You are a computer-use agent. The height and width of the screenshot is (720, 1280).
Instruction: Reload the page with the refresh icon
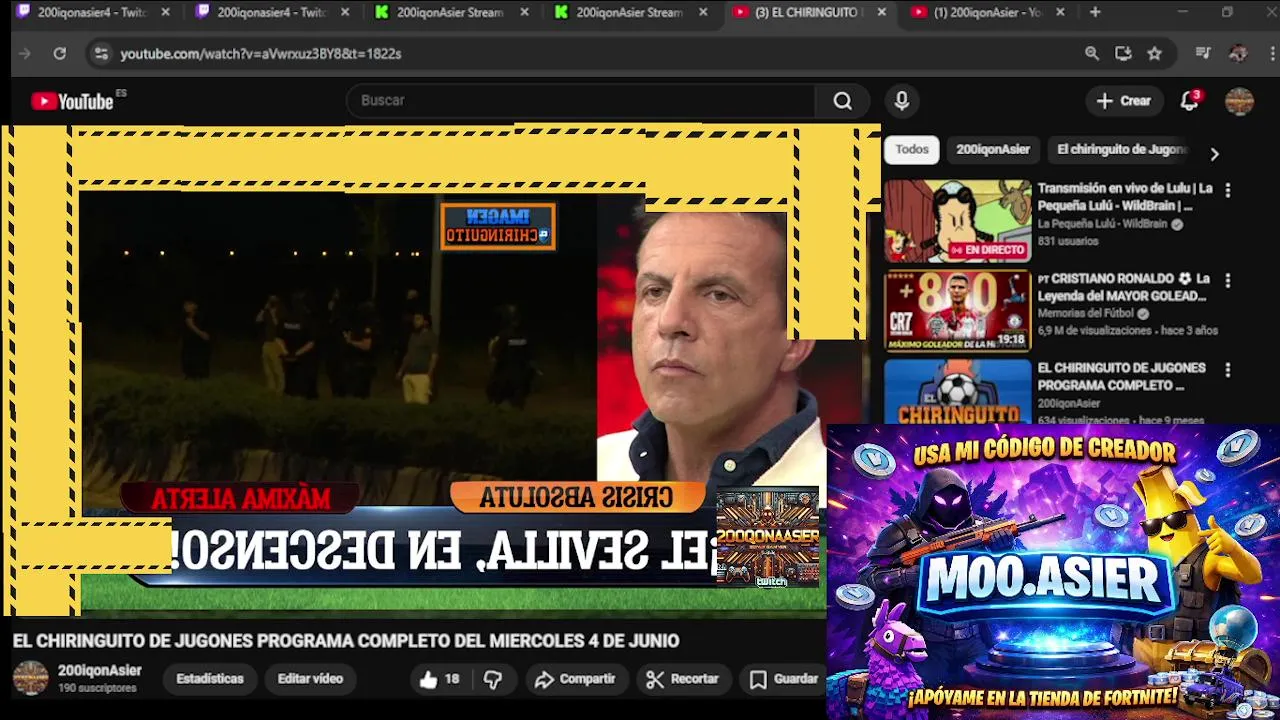[60, 53]
